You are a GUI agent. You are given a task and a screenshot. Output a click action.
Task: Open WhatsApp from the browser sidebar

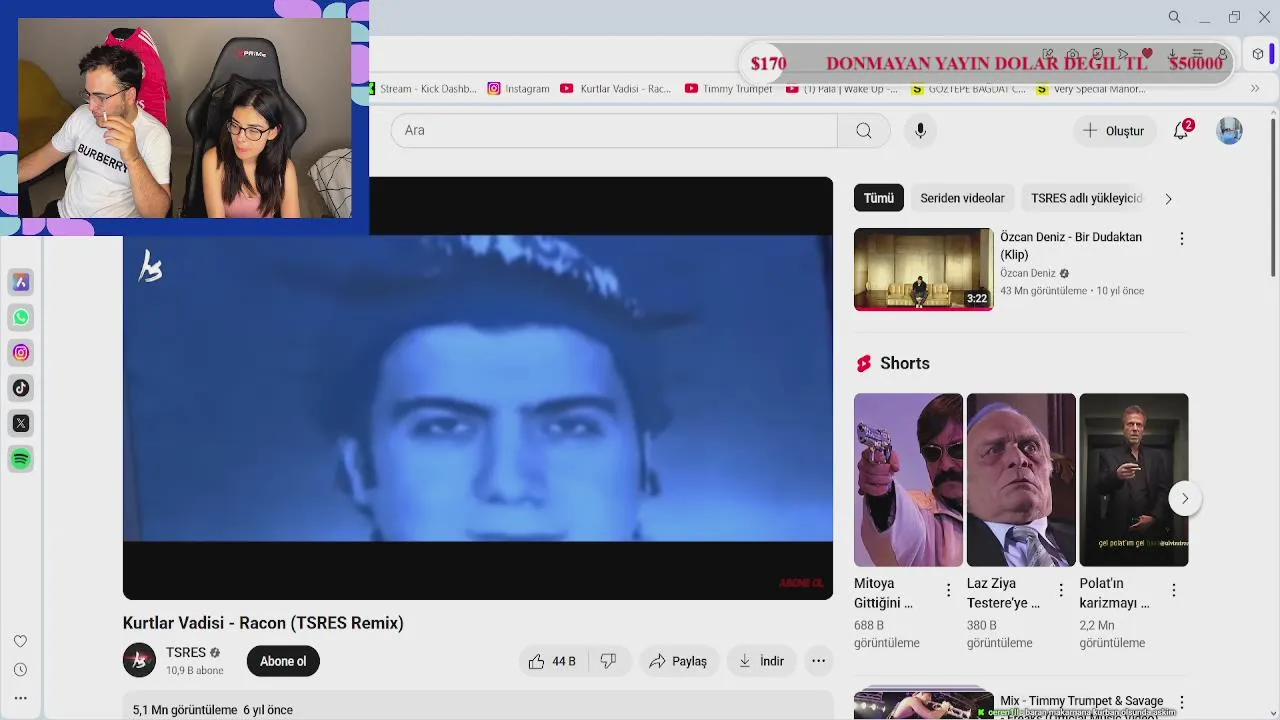coord(21,318)
